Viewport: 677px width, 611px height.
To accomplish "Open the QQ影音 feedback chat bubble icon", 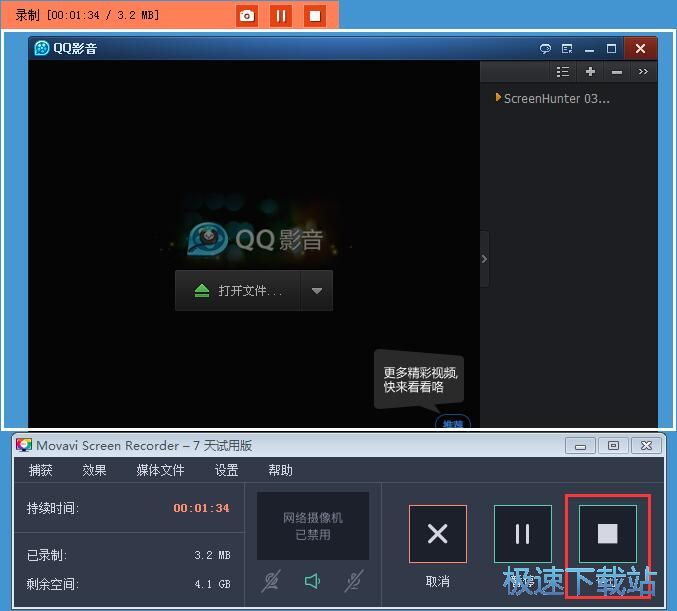I will coord(545,48).
